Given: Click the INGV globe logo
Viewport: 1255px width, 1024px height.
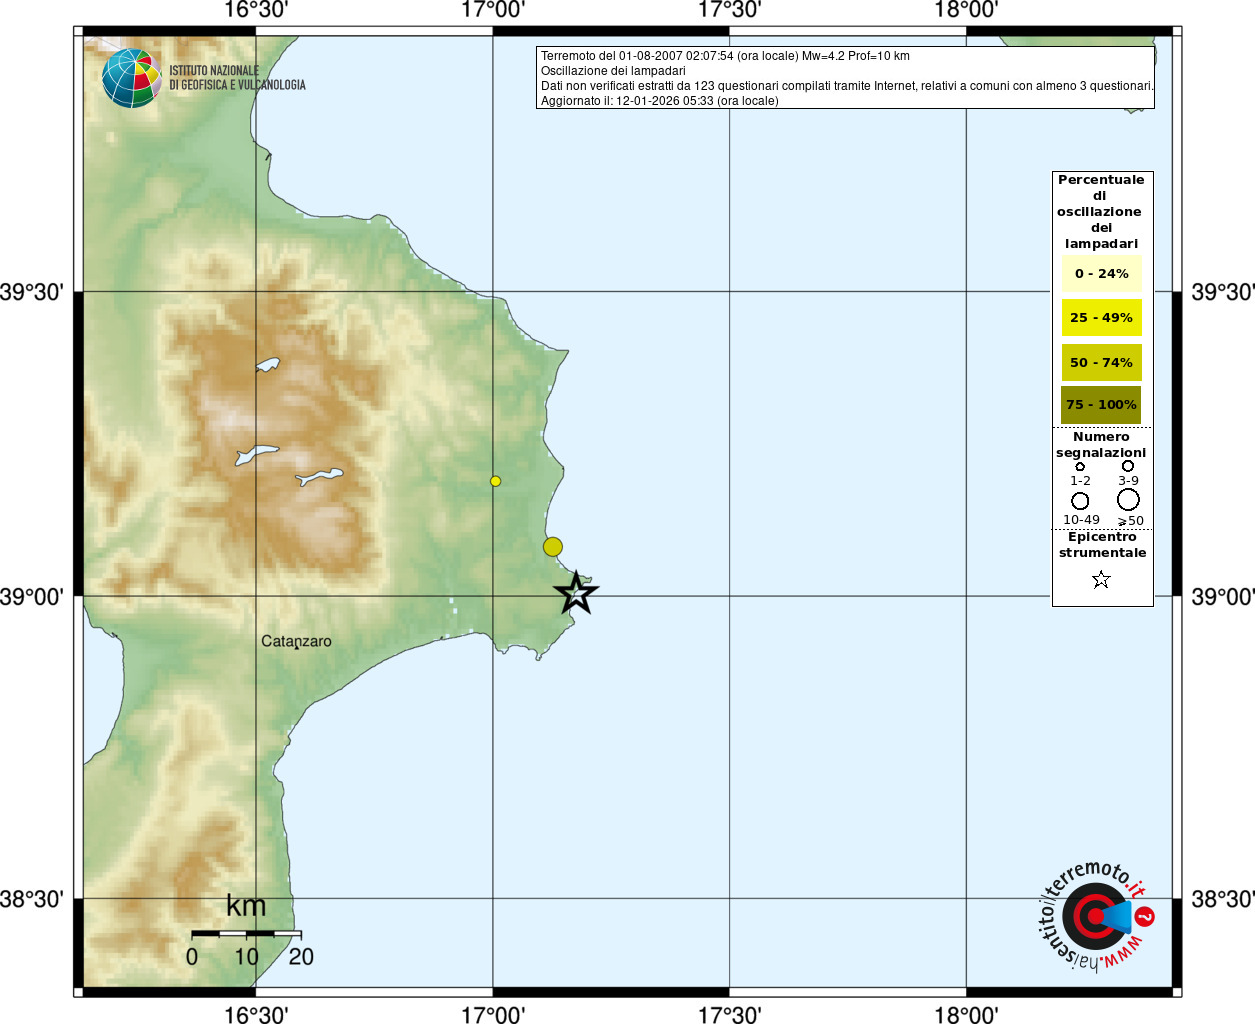Looking at the screenshot, I should [132, 78].
